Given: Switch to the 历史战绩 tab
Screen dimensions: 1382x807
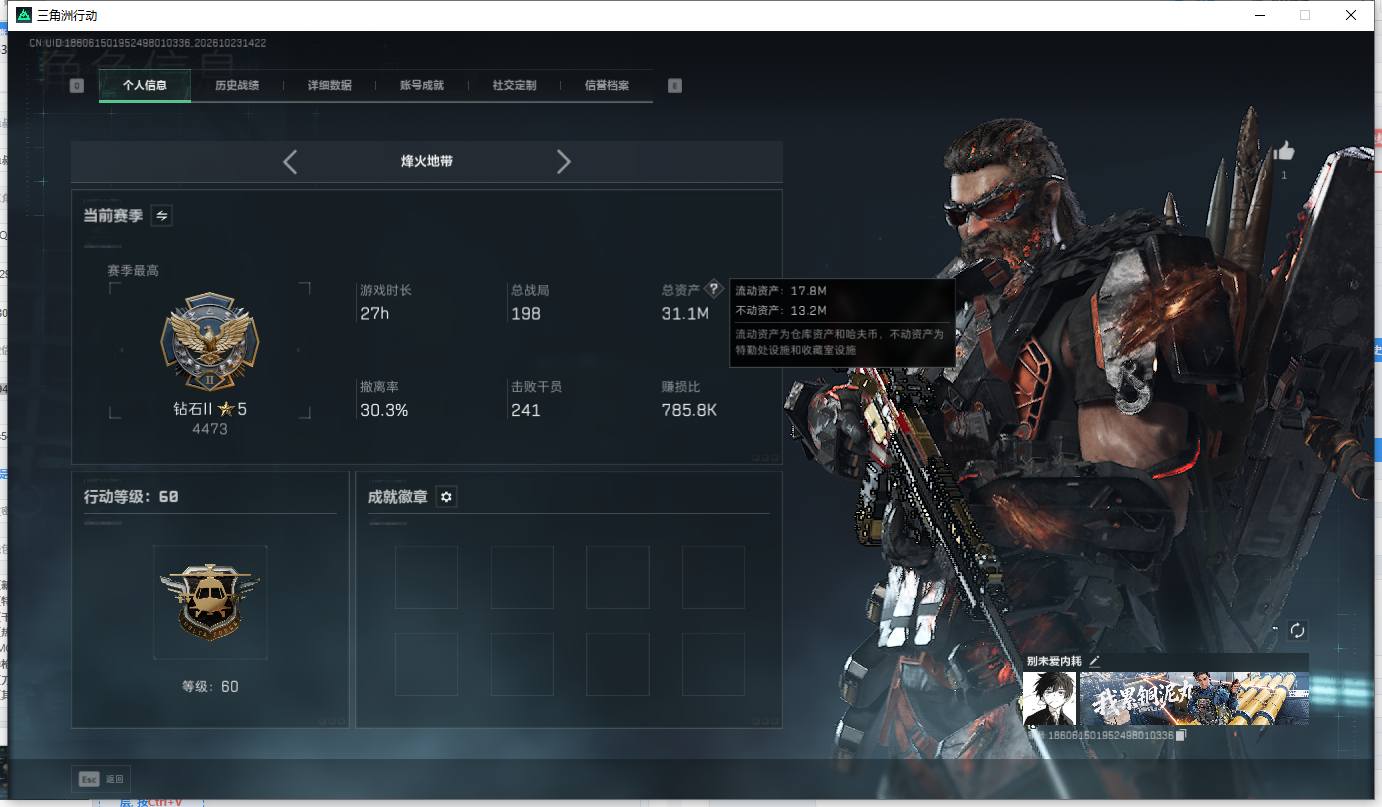Looking at the screenshot, I should 237,86.
